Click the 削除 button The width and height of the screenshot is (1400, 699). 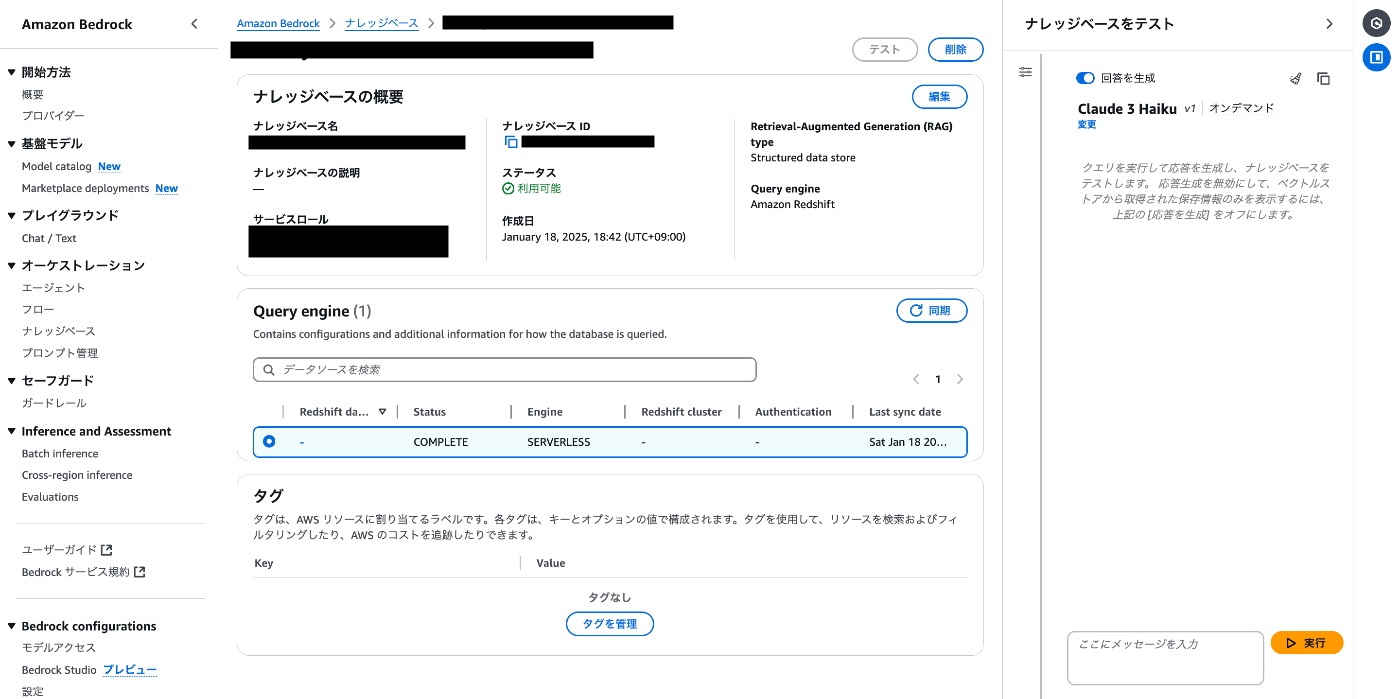coord(956,49)
